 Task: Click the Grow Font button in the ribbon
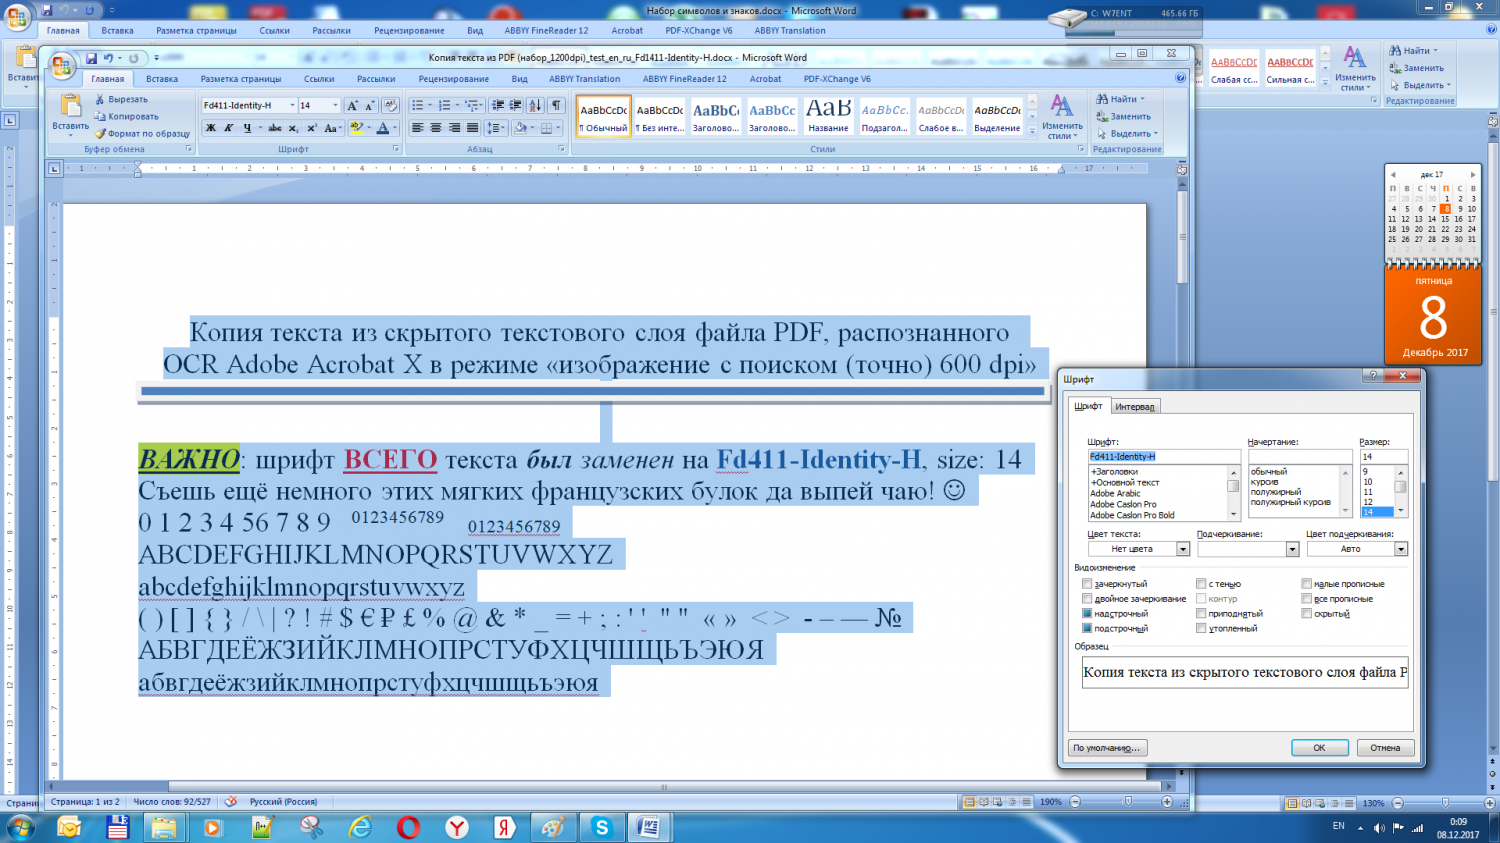352,105
